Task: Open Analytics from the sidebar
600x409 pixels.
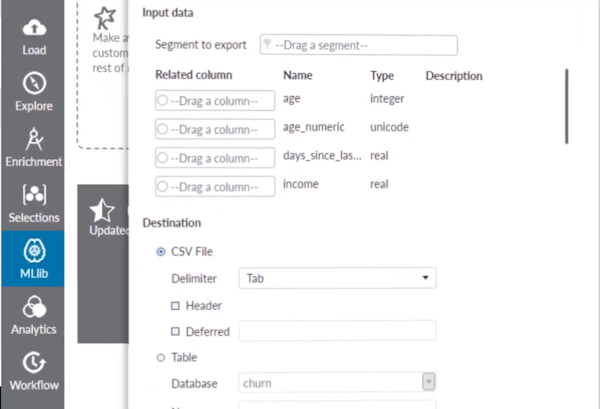Action: tap(33, 316)
